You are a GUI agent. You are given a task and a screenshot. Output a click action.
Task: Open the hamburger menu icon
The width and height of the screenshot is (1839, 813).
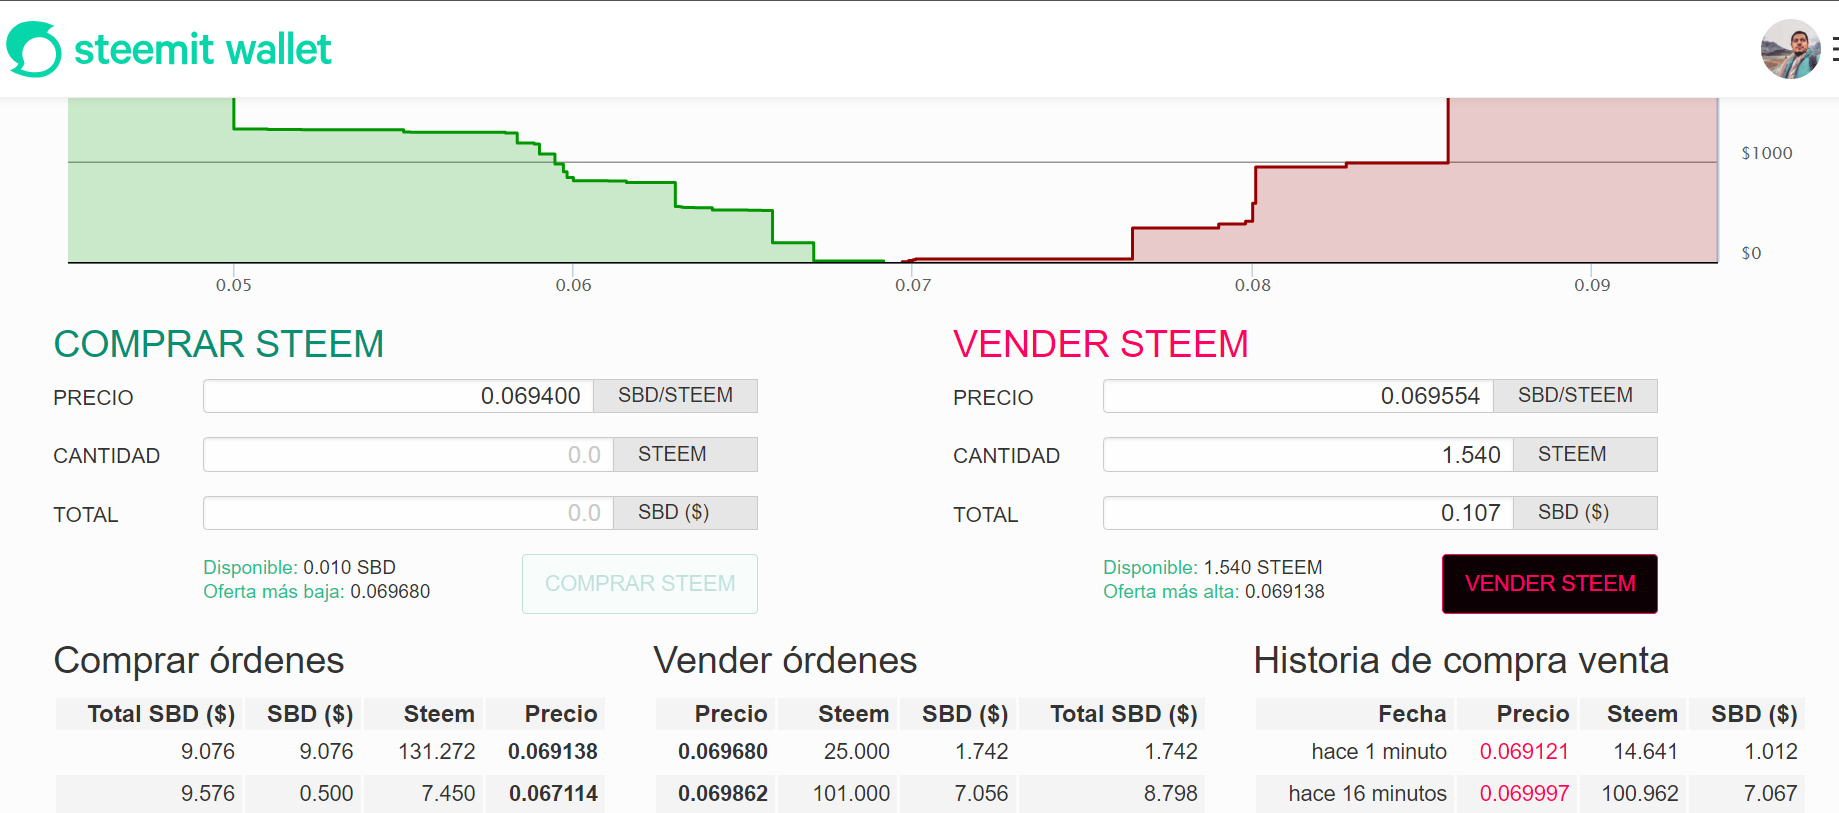click(1834, 49)
